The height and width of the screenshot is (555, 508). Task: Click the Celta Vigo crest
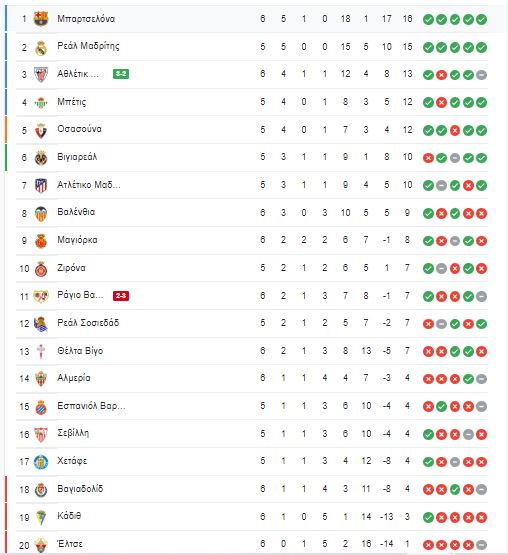(x=41, y=351)
